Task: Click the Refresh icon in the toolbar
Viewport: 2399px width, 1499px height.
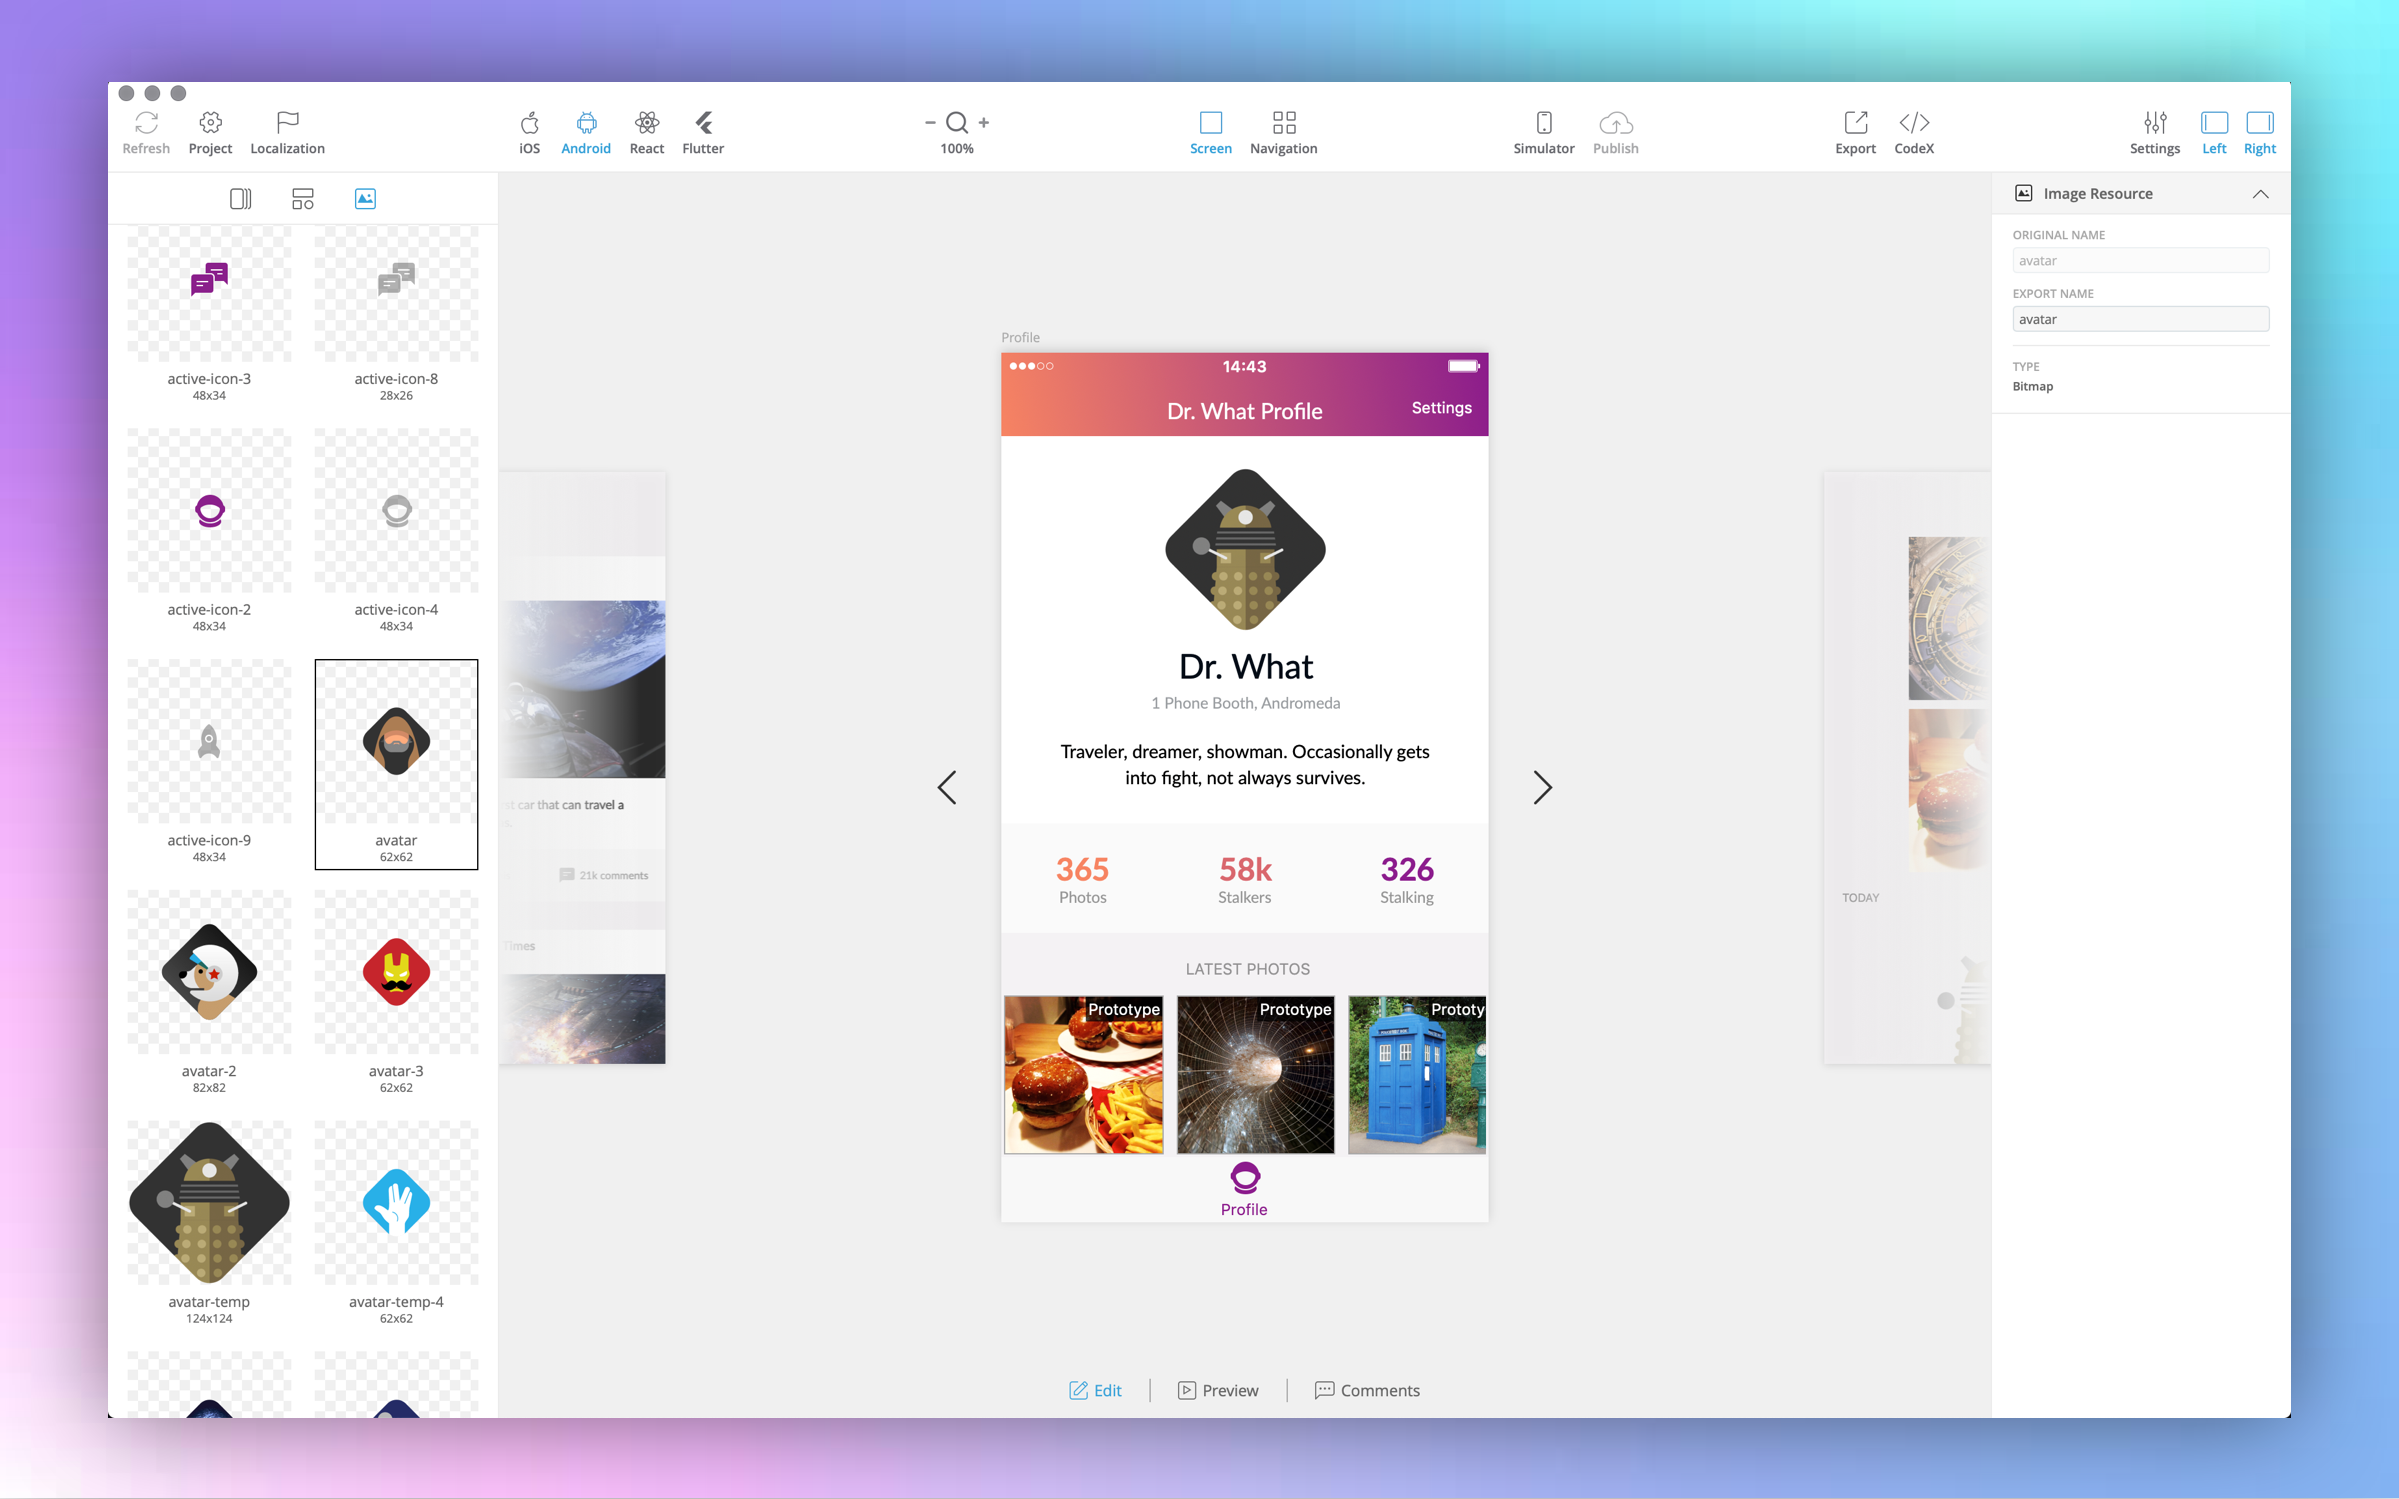Action: (146, 123)
